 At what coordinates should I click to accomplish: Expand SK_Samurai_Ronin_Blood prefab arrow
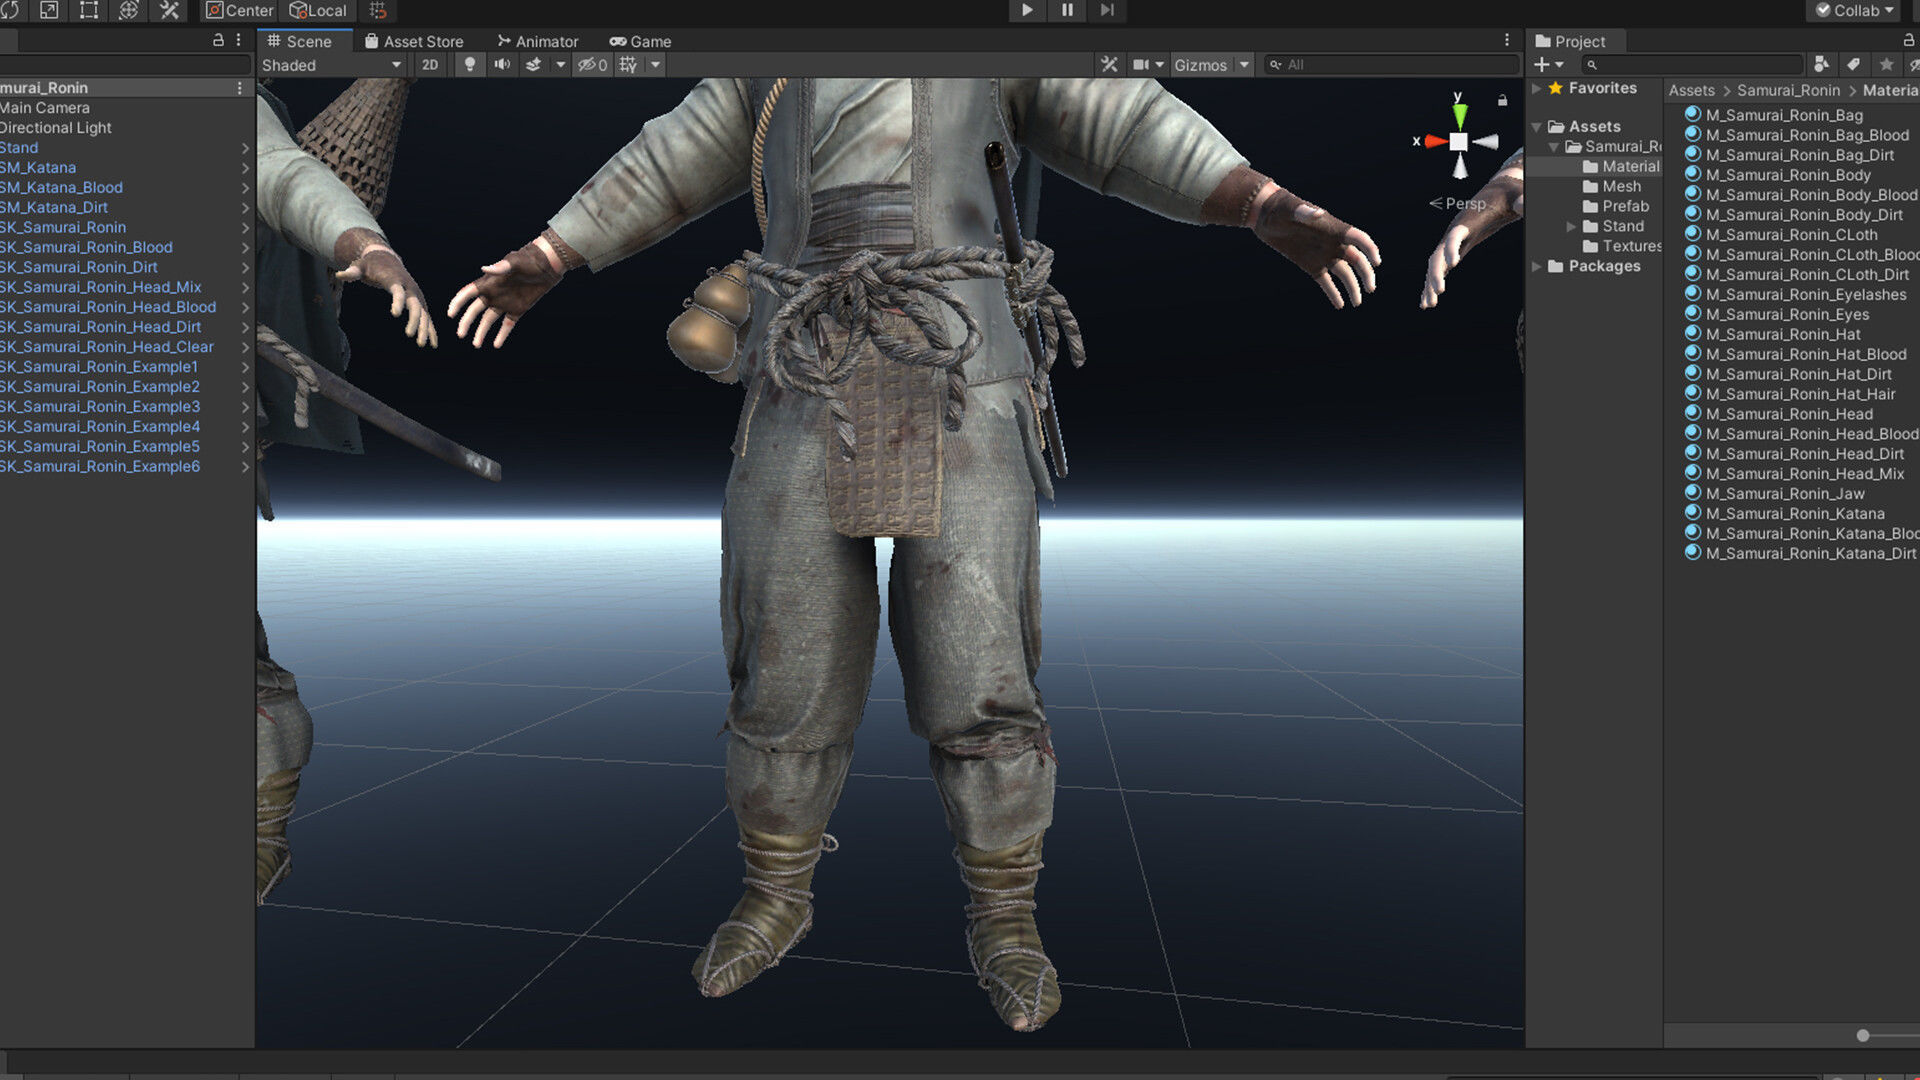(245, 248)
